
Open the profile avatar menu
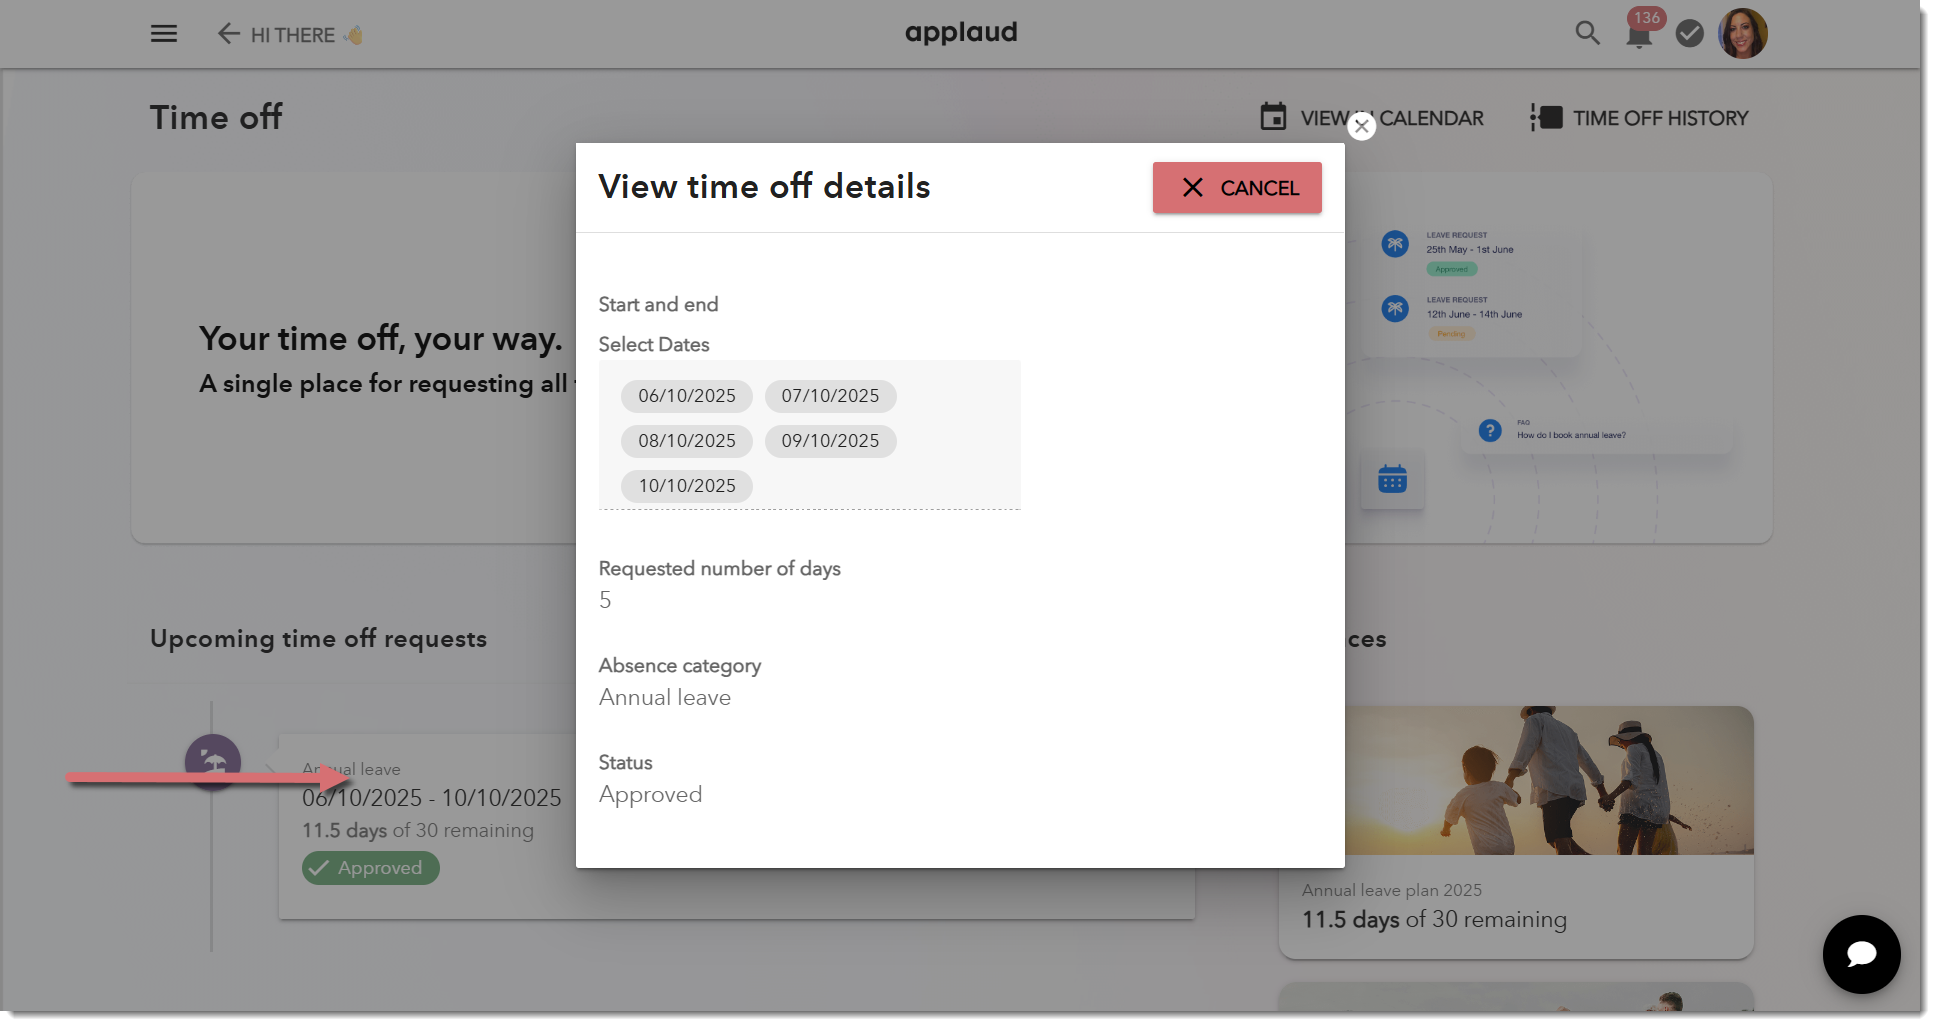(x=1743, y=33)
